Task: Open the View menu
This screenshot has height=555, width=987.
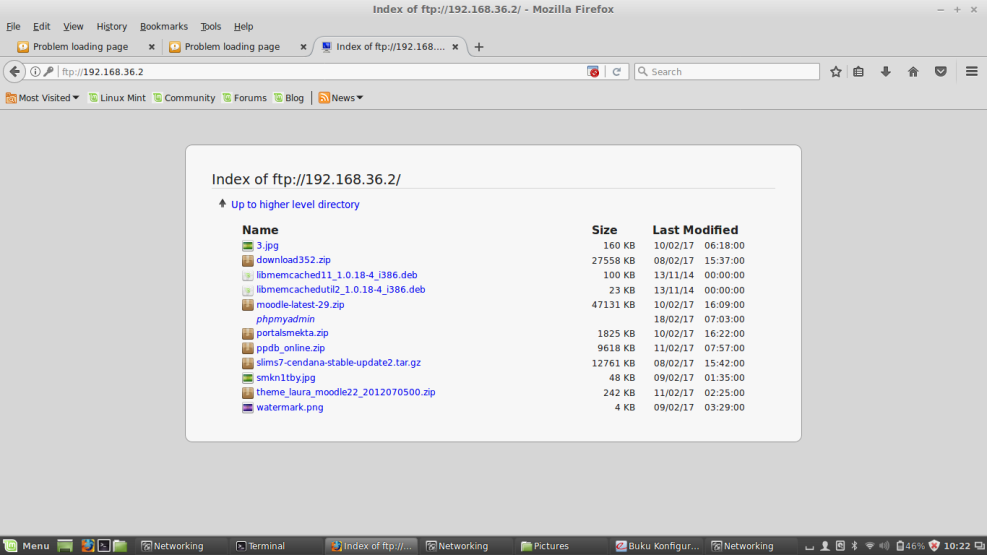Action: [73, 26]
